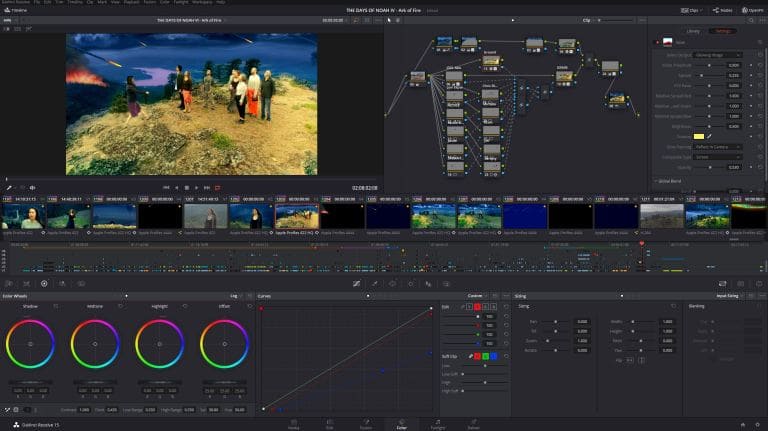Image resolution: width=768 pixels, height=431 pixels.
Task: Open the Curves palette icon
Action: point(357,284)
